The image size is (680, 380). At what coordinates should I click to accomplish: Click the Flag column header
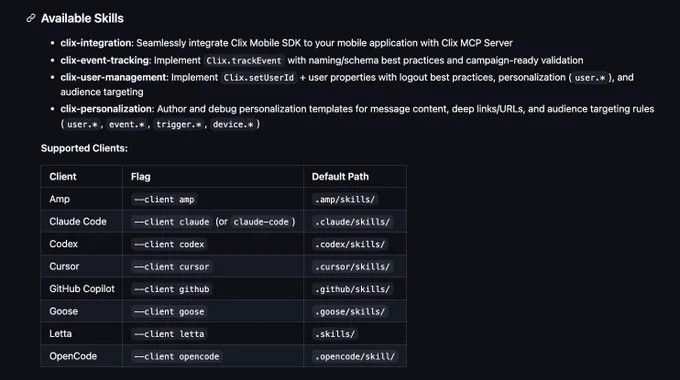tap(141, 177)
